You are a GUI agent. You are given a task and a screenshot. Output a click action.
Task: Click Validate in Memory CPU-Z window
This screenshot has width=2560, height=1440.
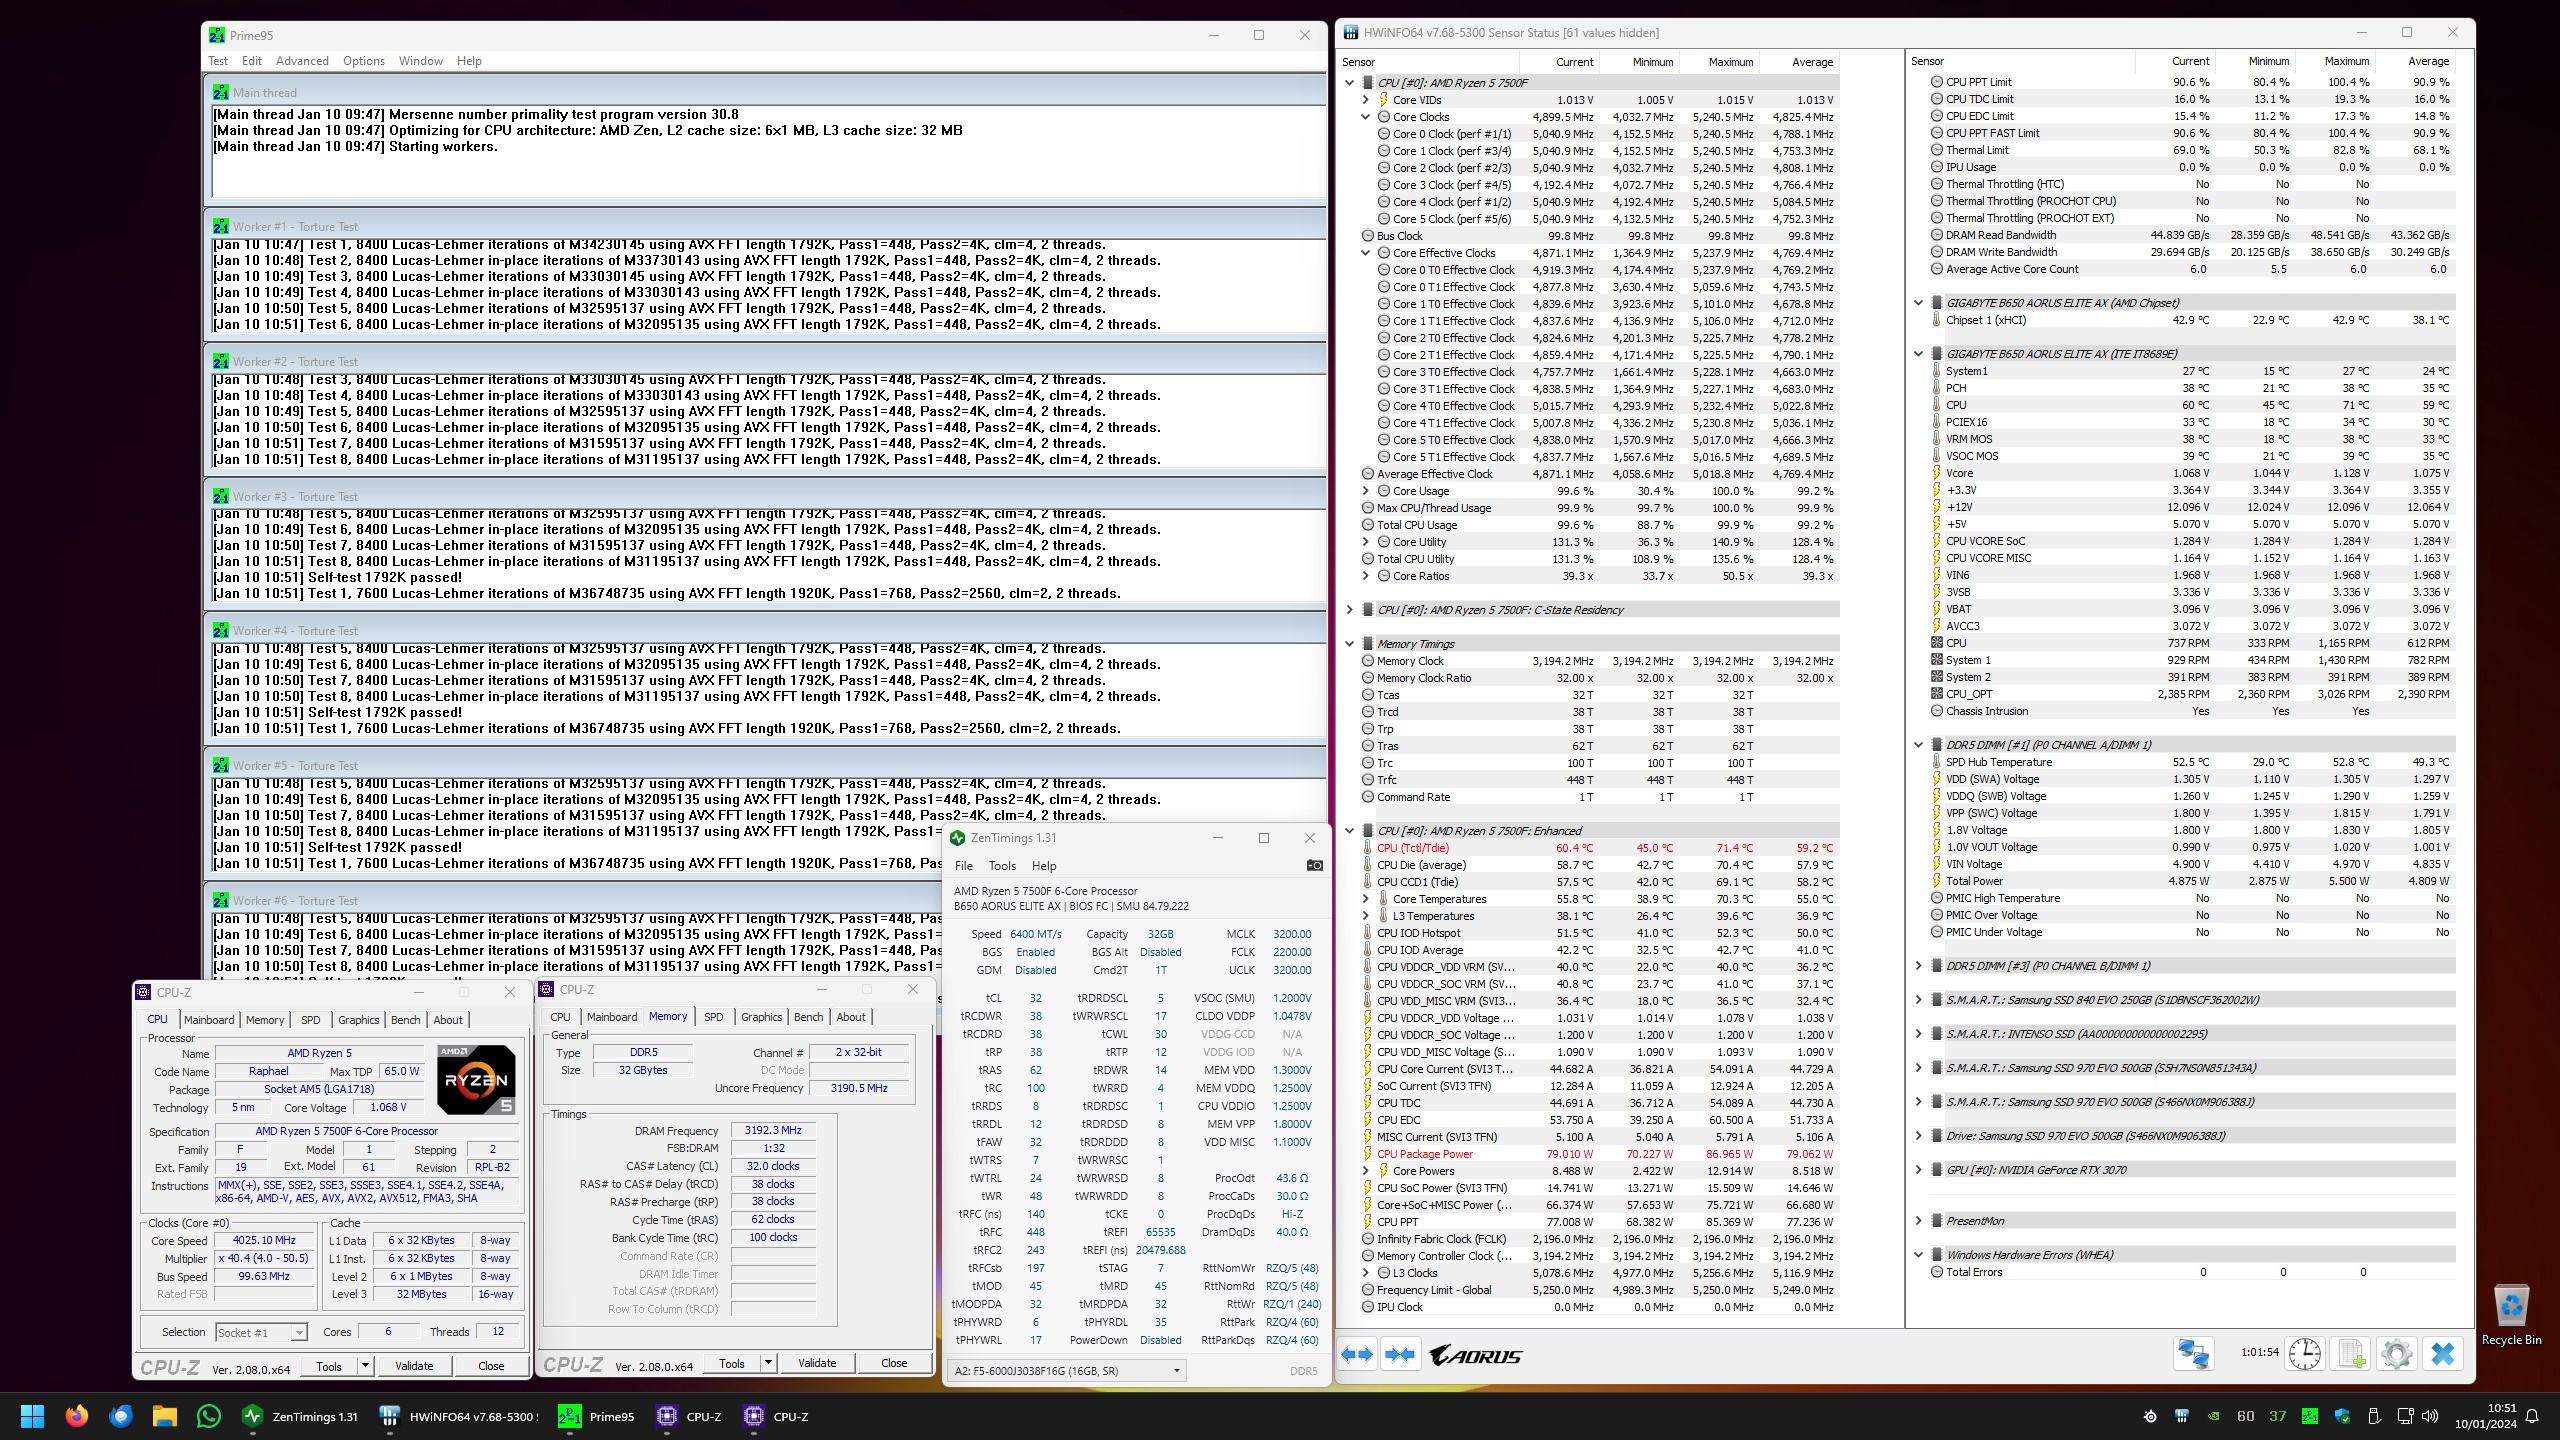817,1363
